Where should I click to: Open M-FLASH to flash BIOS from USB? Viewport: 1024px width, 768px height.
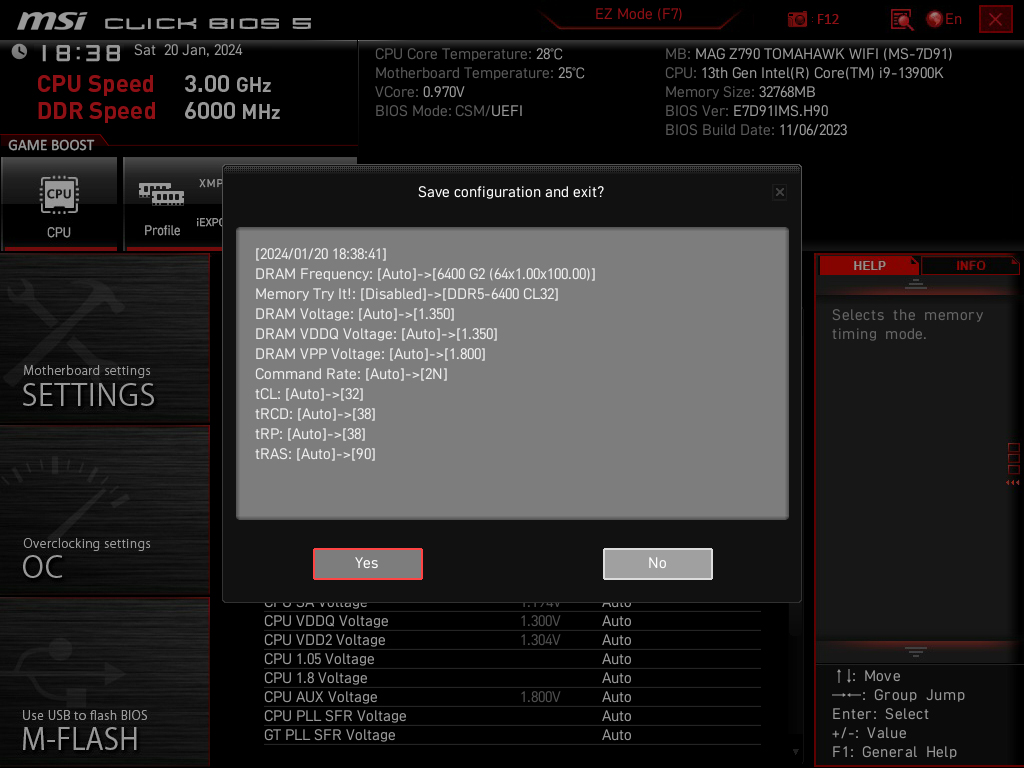(x=104, y=682)
